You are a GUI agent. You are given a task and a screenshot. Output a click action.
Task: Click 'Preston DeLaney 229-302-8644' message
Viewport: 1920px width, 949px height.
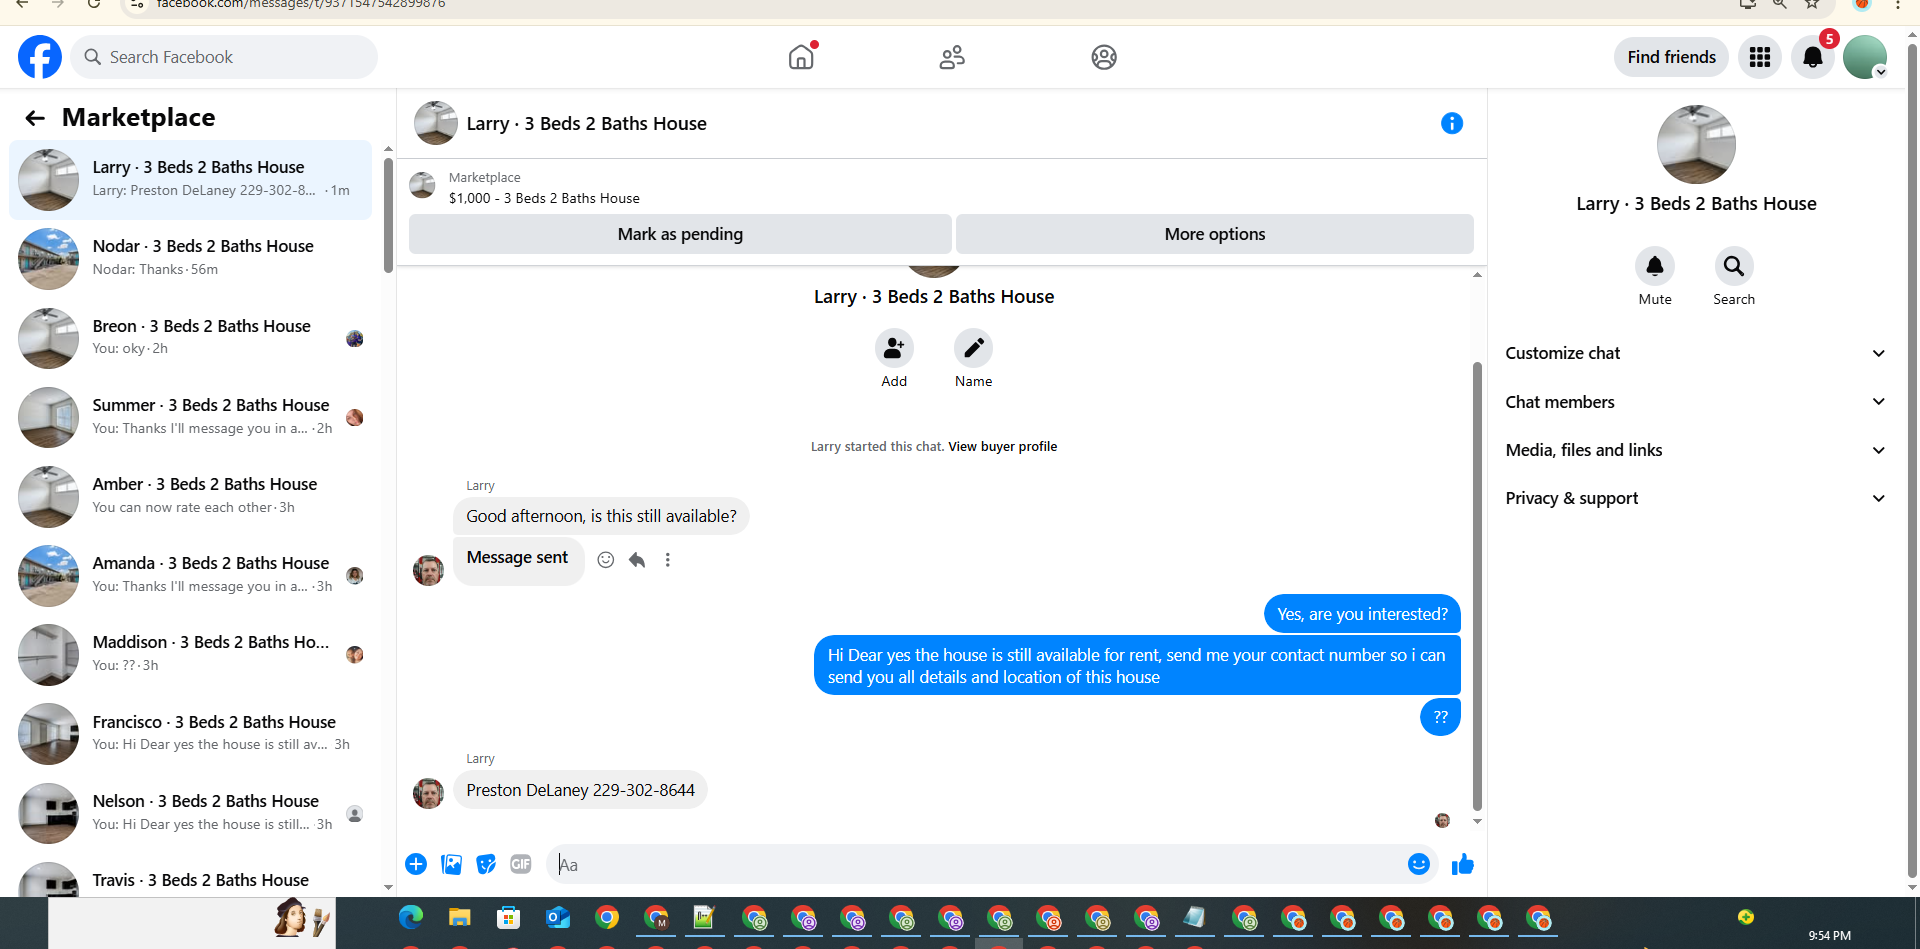[x=580, y=790]
